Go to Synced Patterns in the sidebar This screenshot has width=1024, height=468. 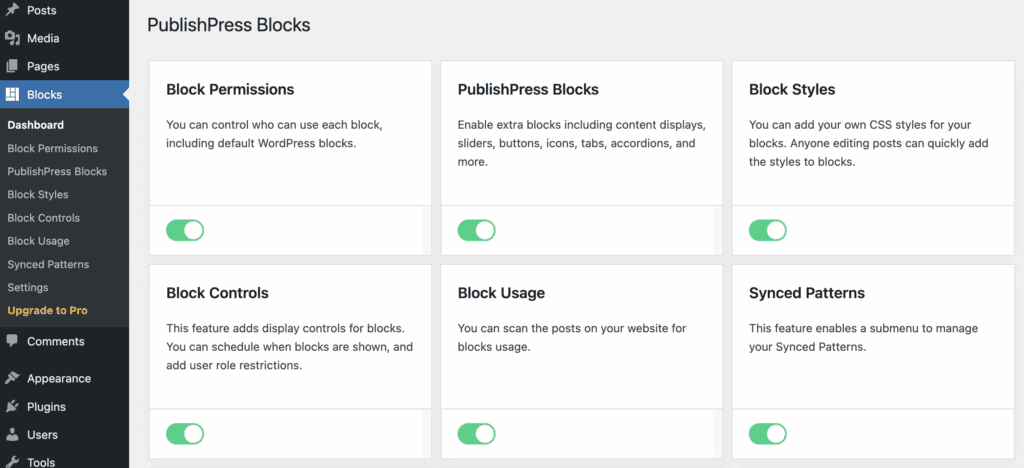pyautogui.click(x=48, y=264)
